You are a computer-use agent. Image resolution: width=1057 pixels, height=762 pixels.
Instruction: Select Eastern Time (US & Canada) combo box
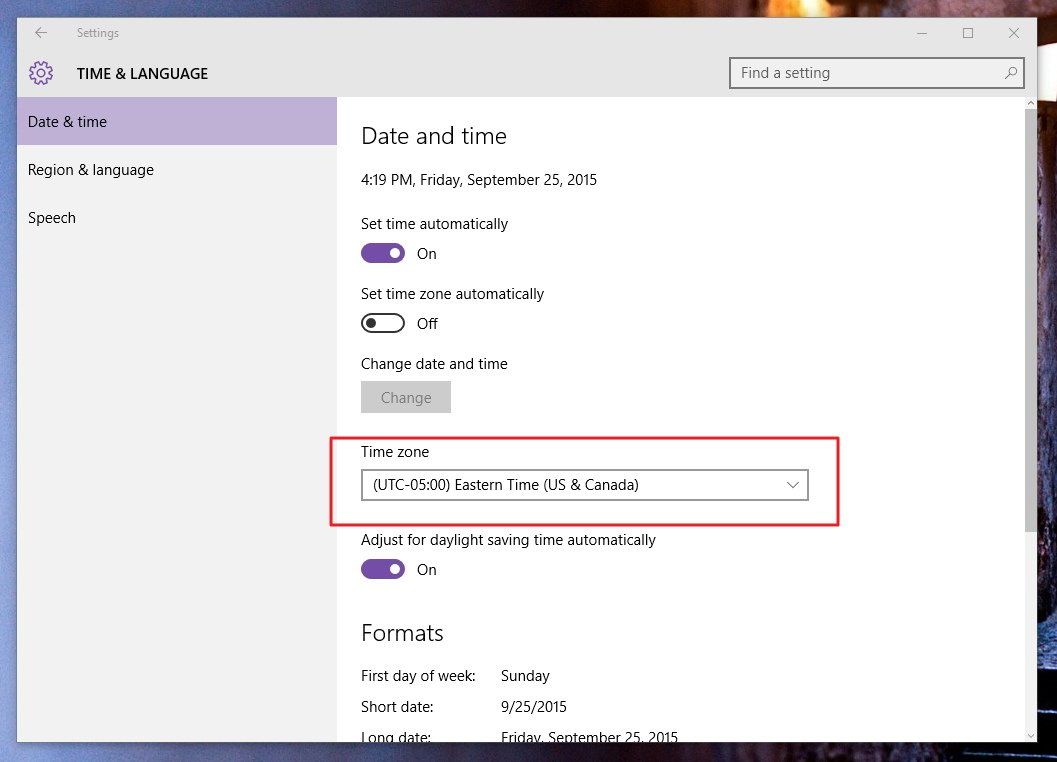coord(585,484)
